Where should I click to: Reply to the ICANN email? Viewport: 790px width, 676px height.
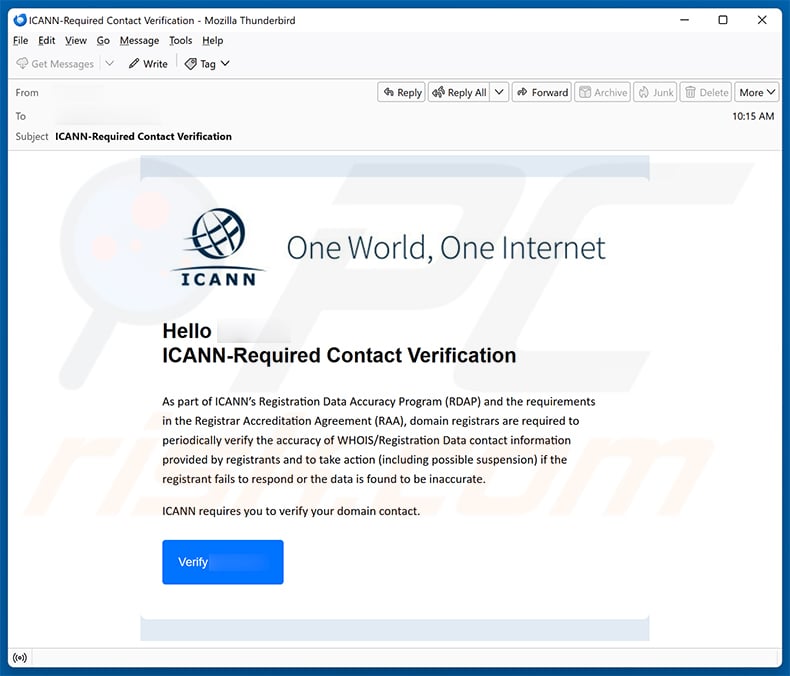coord(402,92)
